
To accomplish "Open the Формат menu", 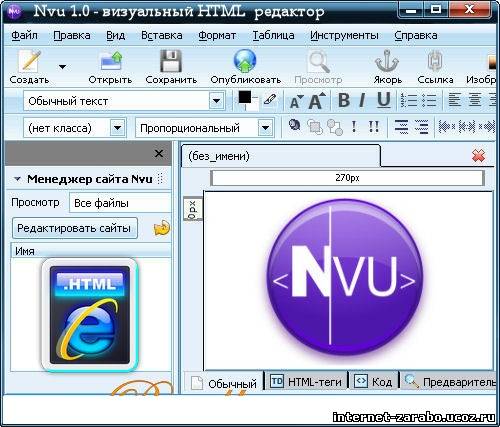I will (217, 35).
